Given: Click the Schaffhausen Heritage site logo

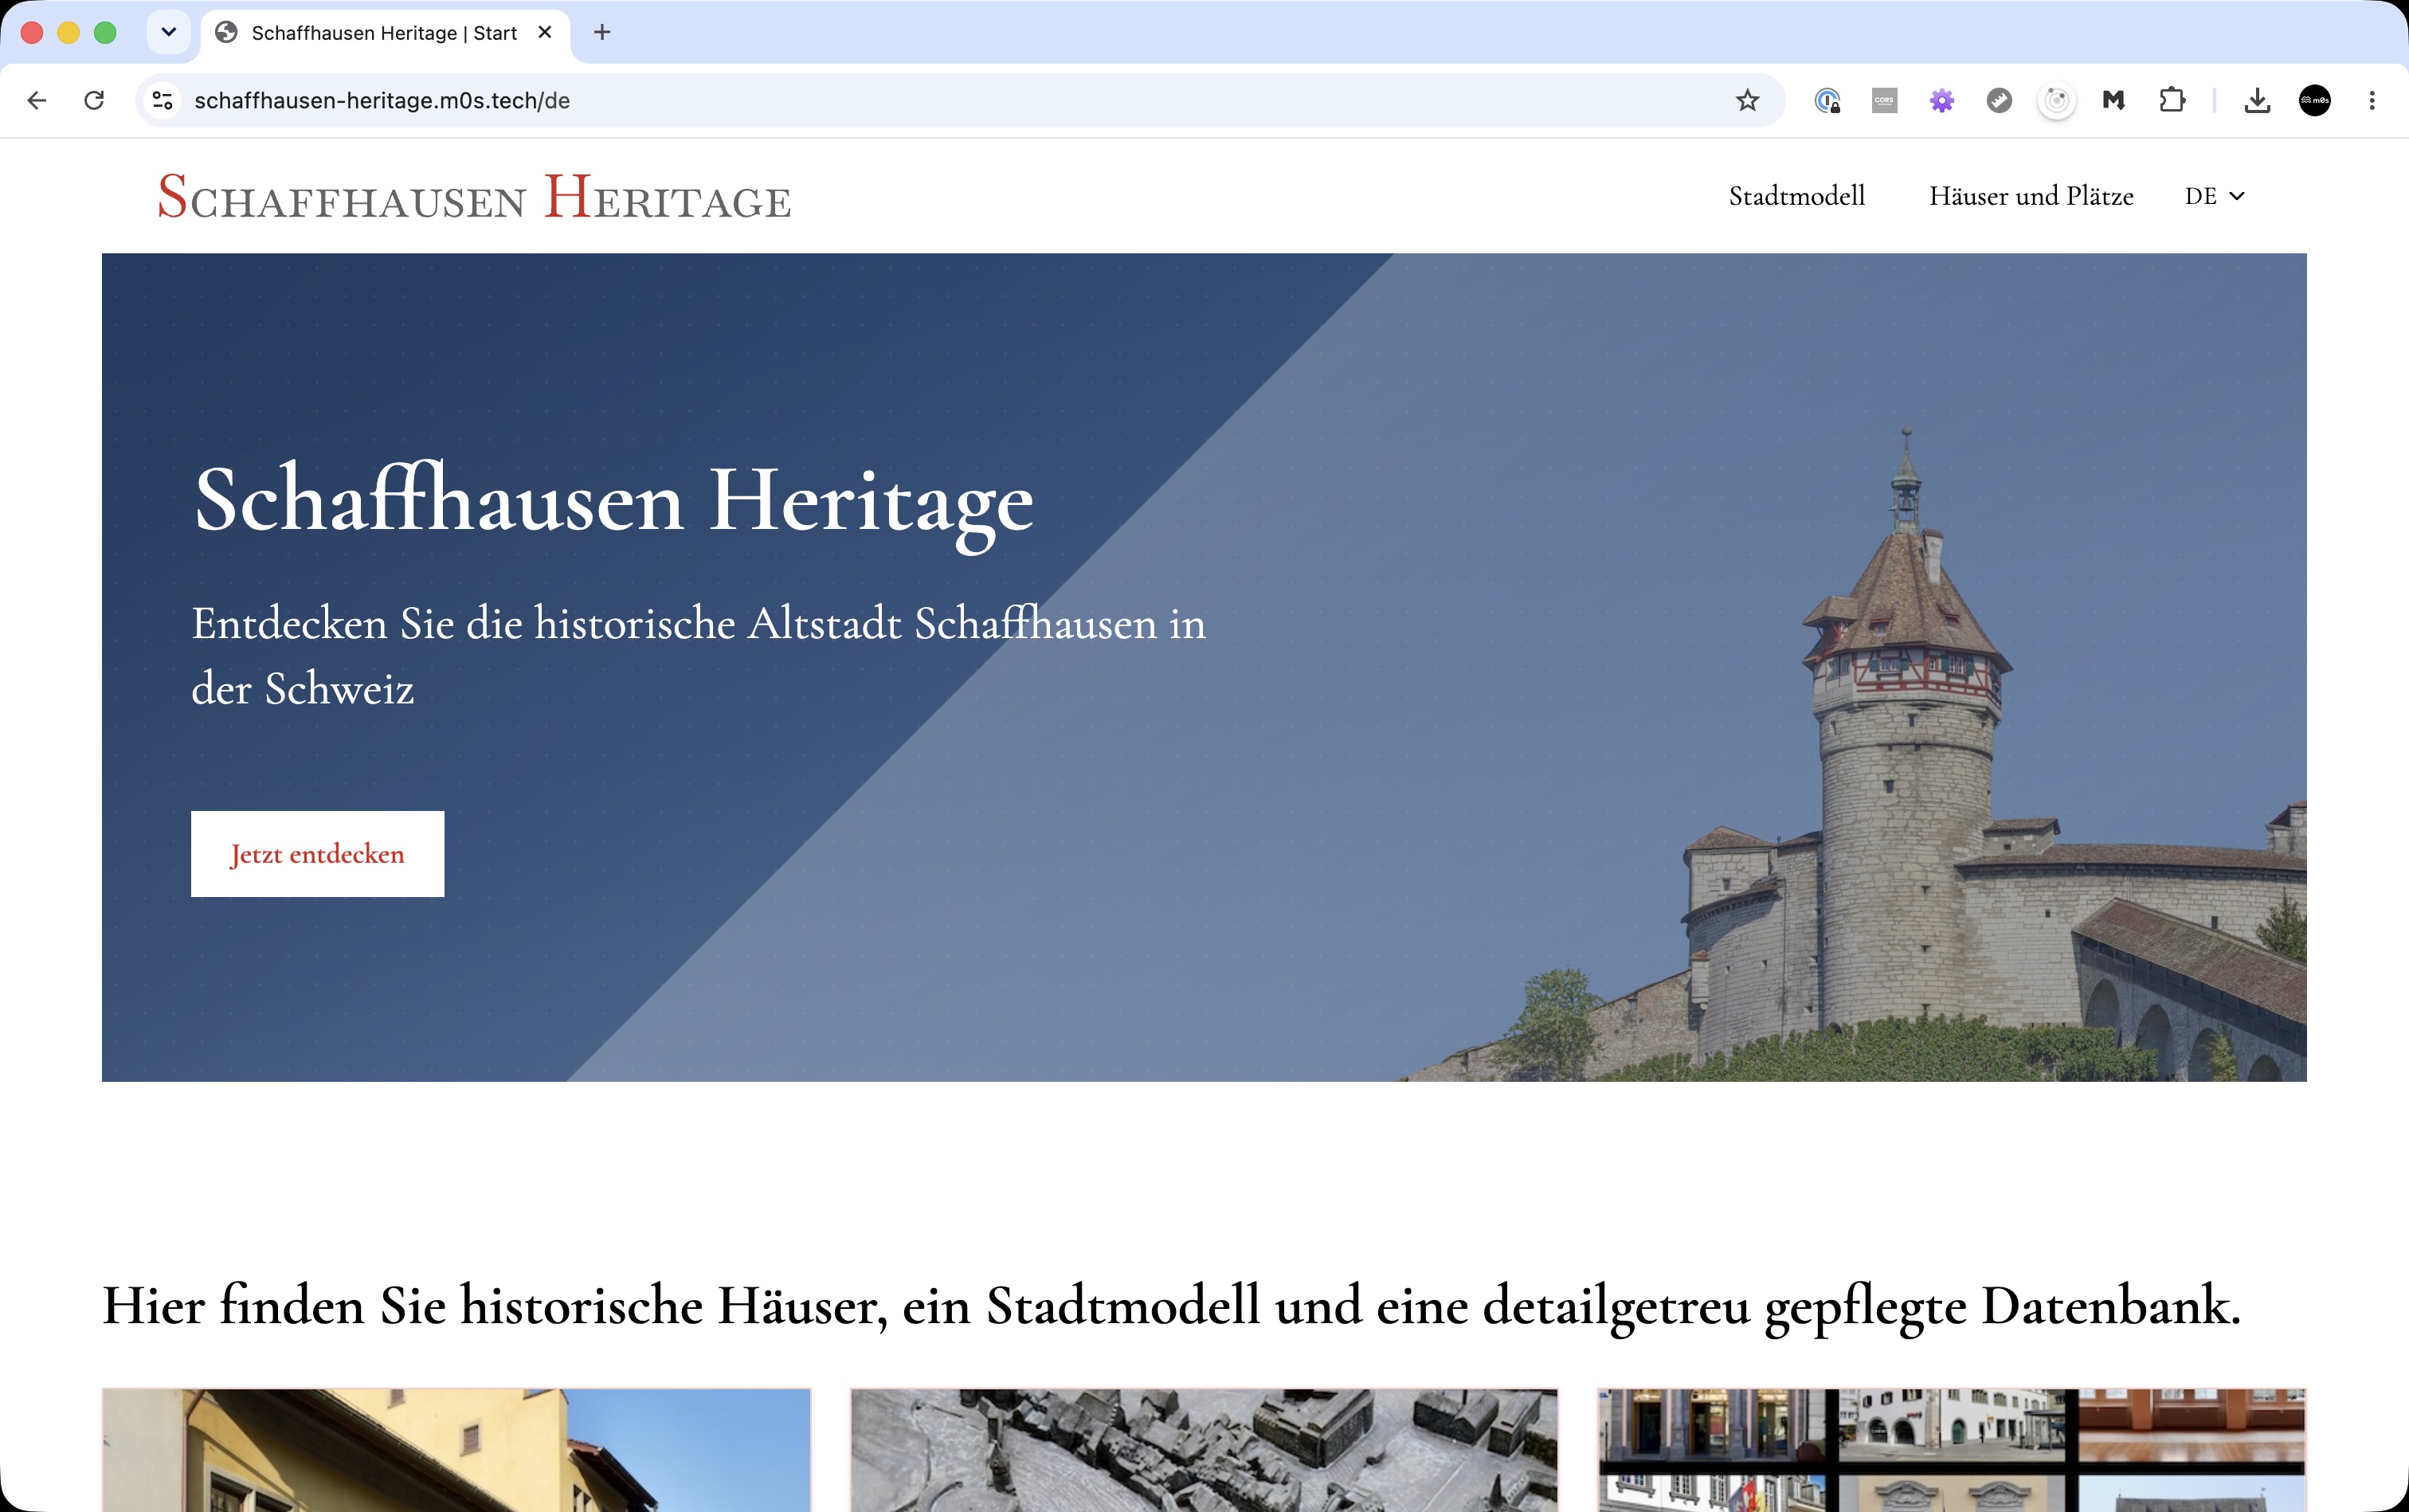Looking at the screenshot, I should 474,196.
